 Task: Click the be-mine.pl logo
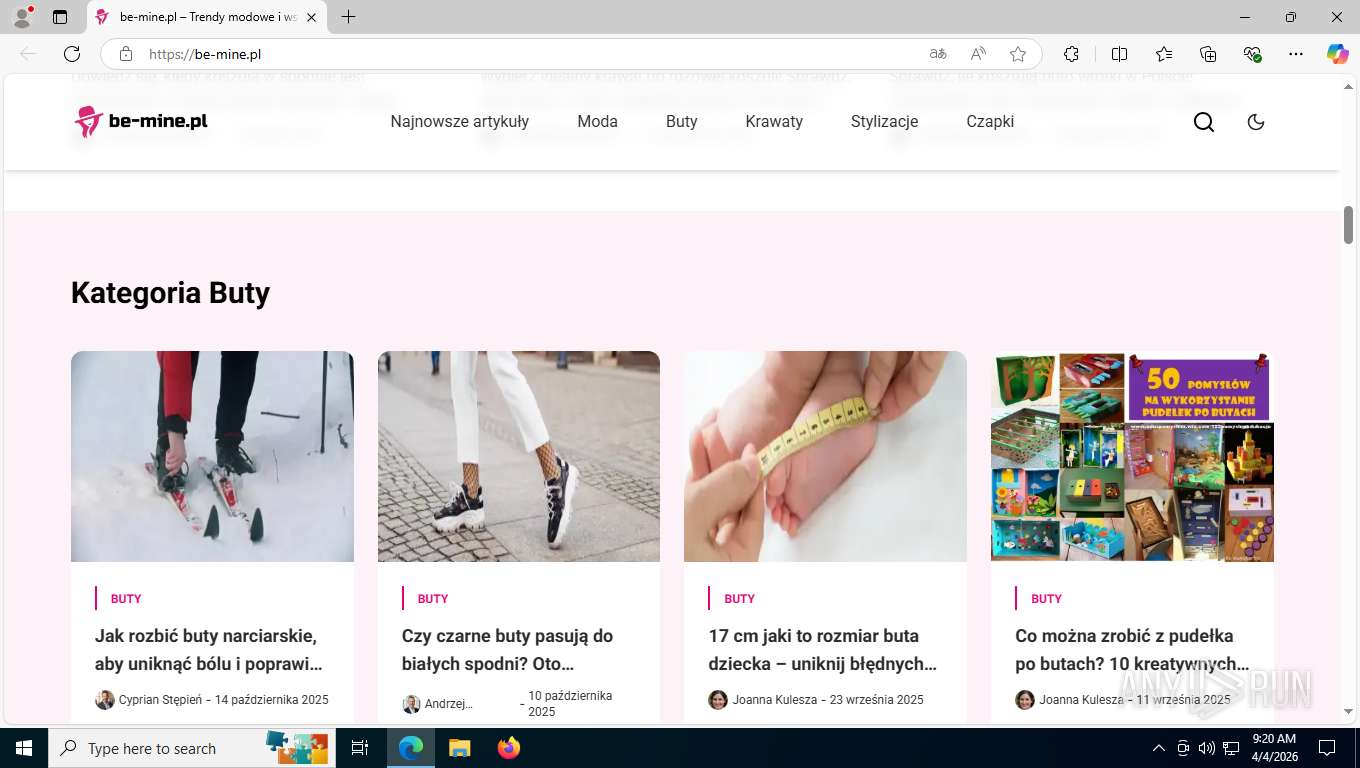(x=141, y=122)
